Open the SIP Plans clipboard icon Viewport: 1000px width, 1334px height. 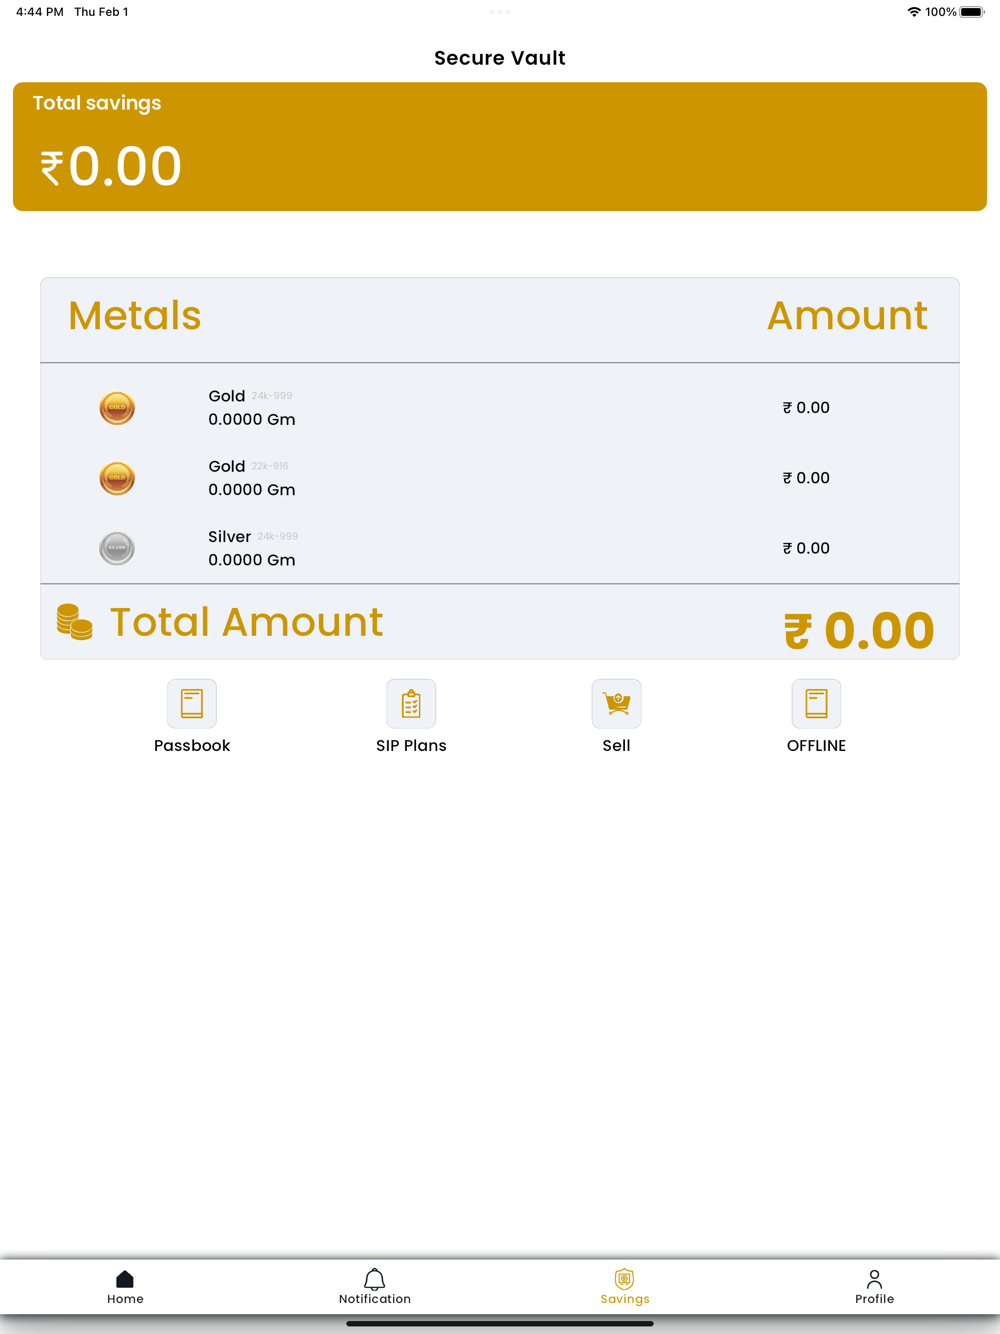point(411,704)
